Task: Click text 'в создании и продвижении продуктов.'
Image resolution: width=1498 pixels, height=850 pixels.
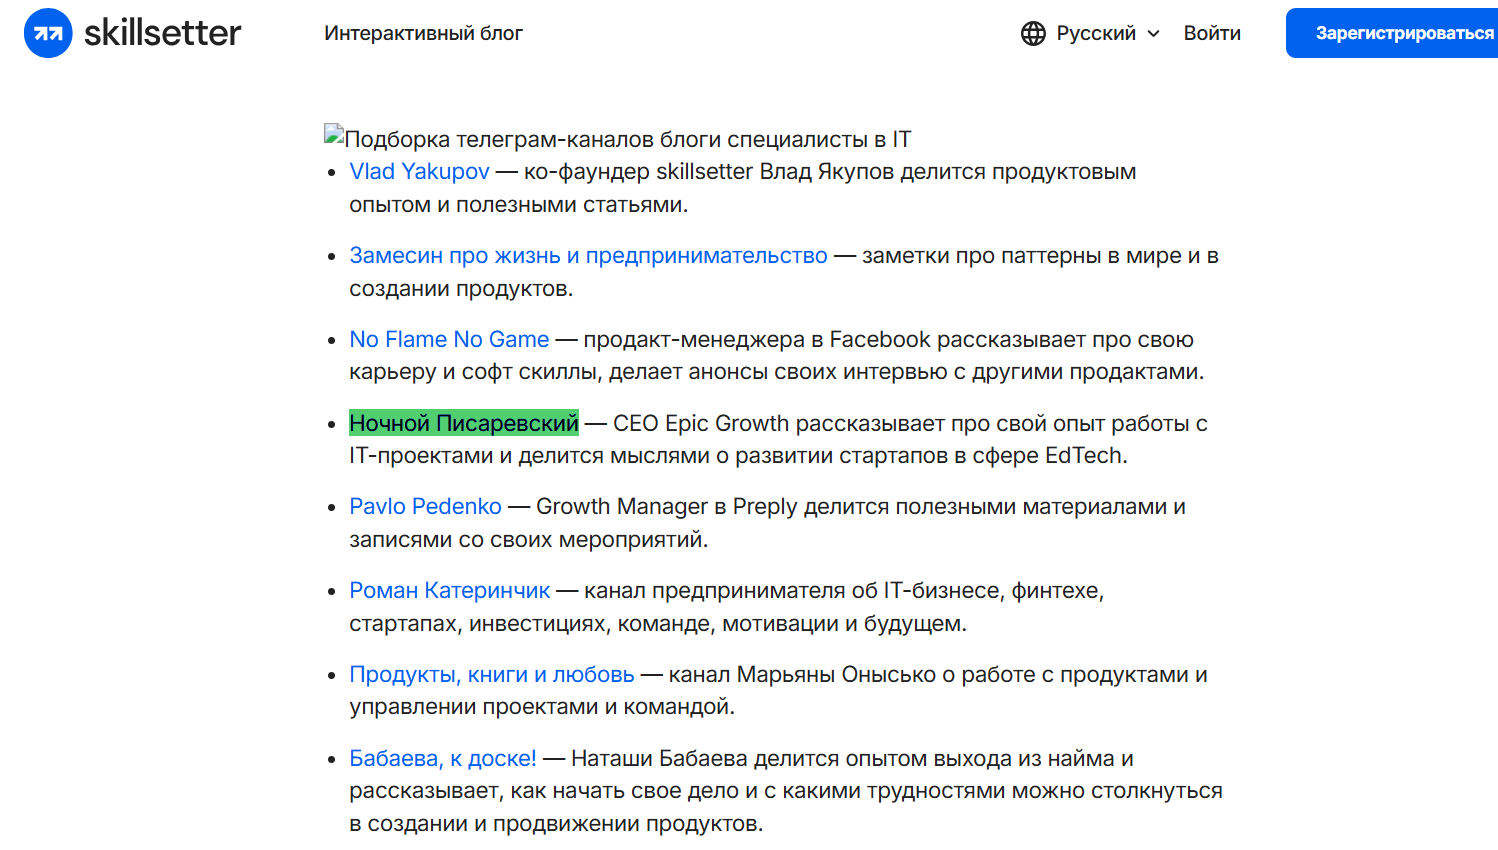Action: (x=556, y=824)
